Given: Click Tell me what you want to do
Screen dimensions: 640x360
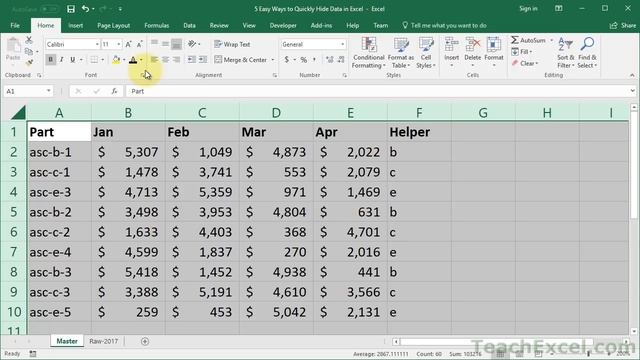Looking at the screenshot, I should pos(444,25).
